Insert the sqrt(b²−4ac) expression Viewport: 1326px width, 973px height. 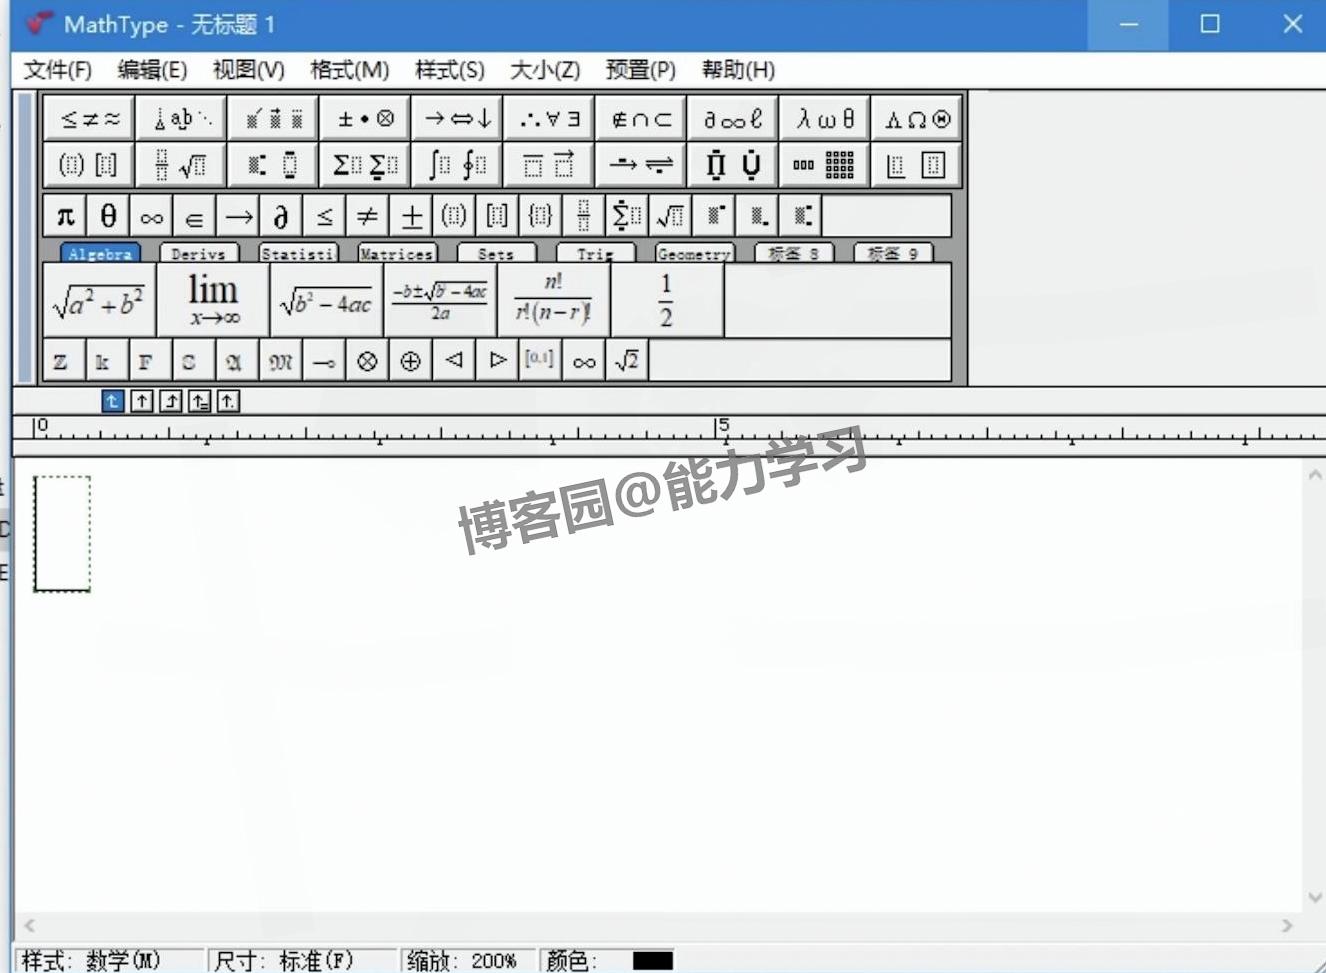(x=326, y=300)
